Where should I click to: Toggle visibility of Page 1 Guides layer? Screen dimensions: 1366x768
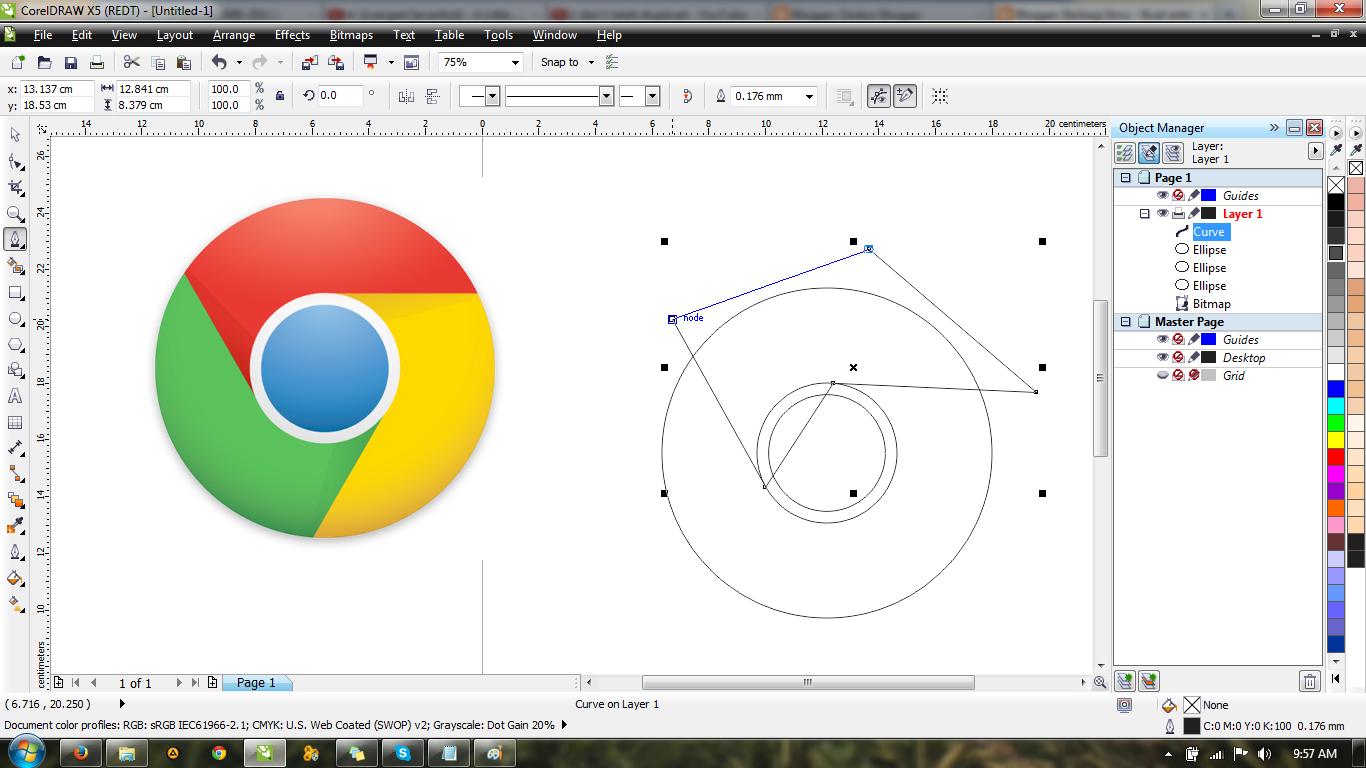point(1162,195)
